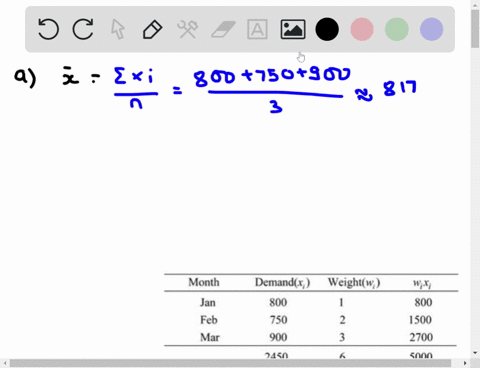Click the 'wixi' column header
This screenshot has width=480, height=368.
[x=422, y=283]
